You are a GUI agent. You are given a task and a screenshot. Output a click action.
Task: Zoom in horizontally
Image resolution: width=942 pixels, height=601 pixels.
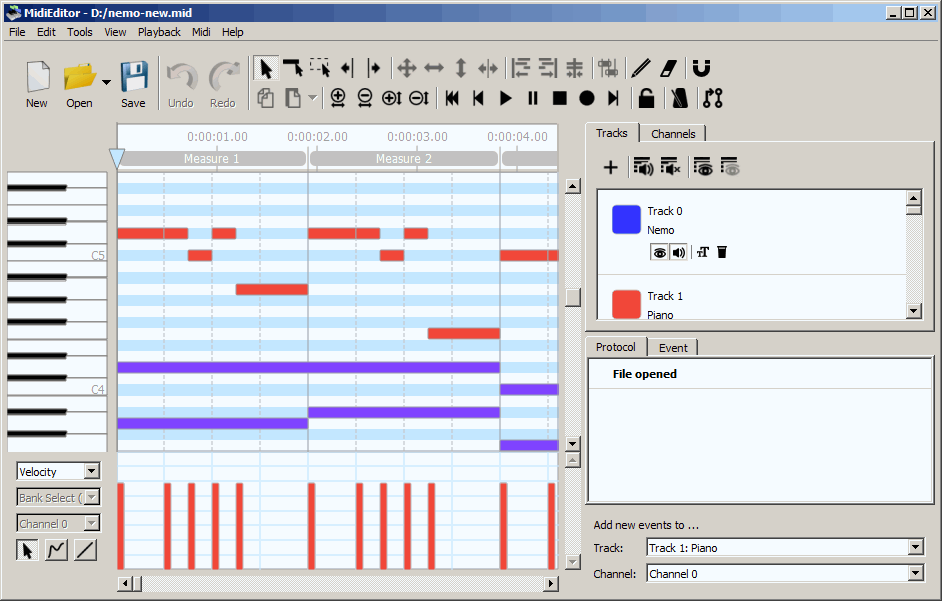point(338,98)
